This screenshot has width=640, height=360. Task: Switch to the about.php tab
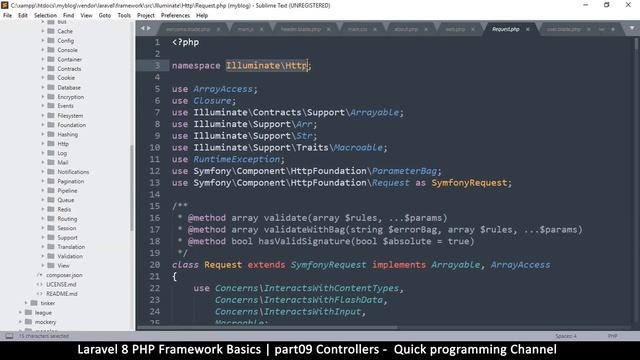coord(406,29)
